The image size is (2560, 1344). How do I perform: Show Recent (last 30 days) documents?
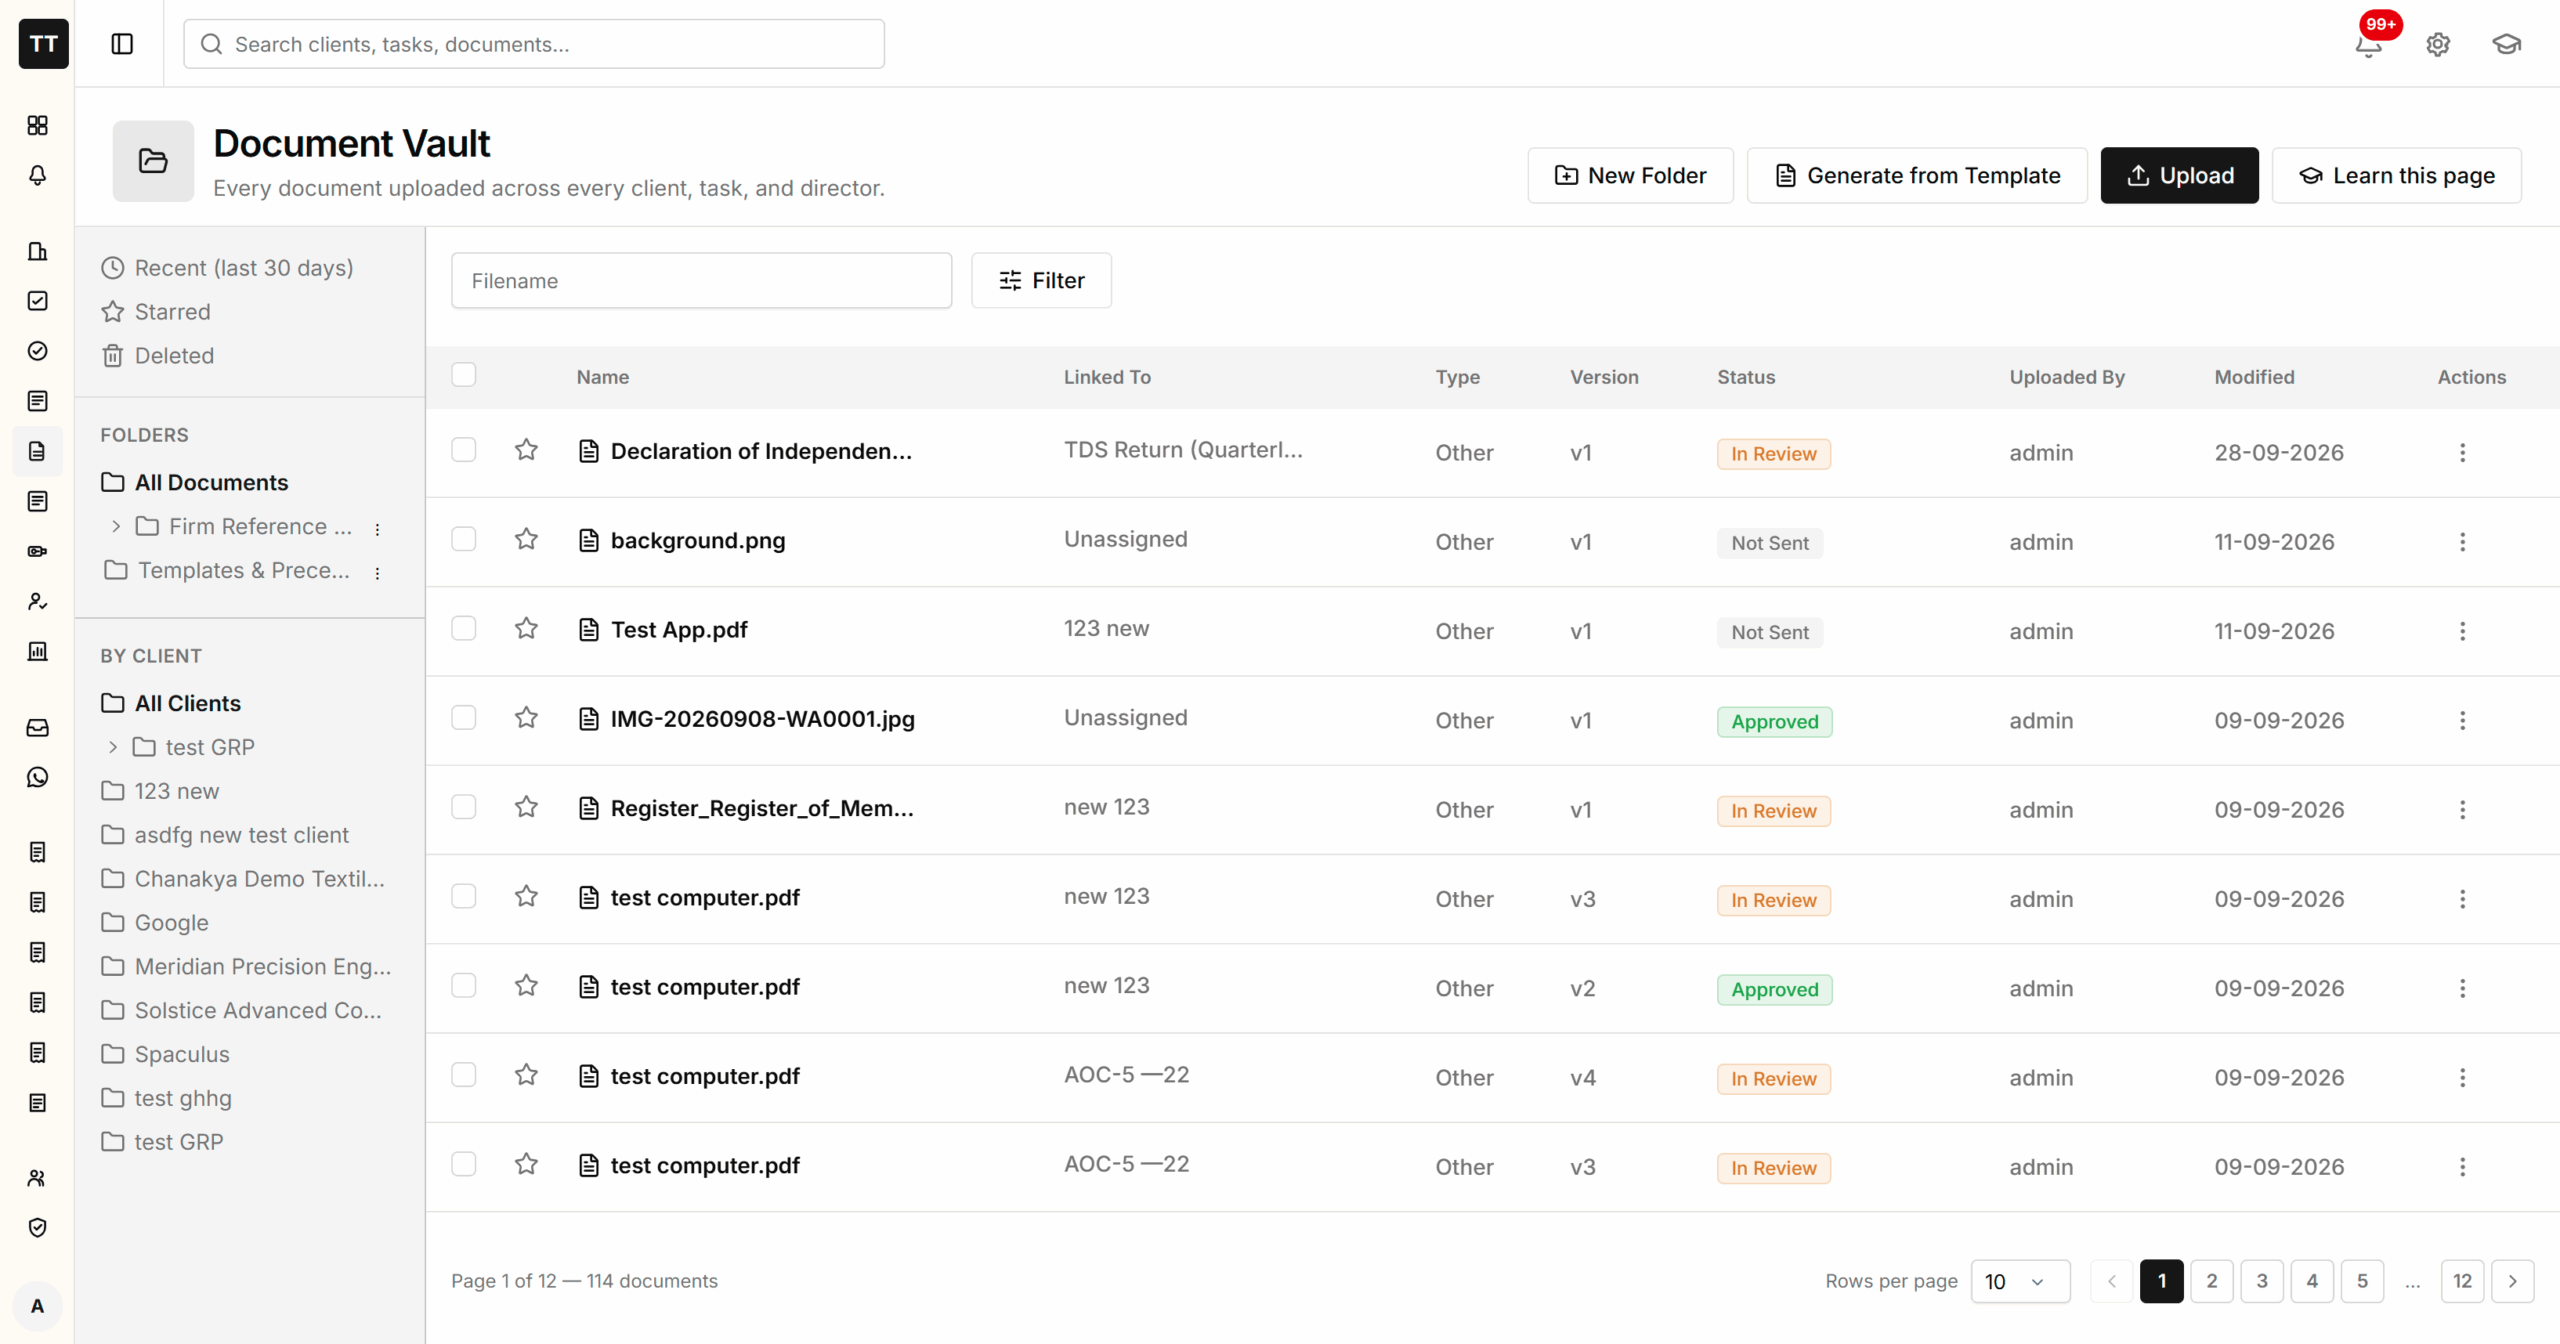[228, 268]
